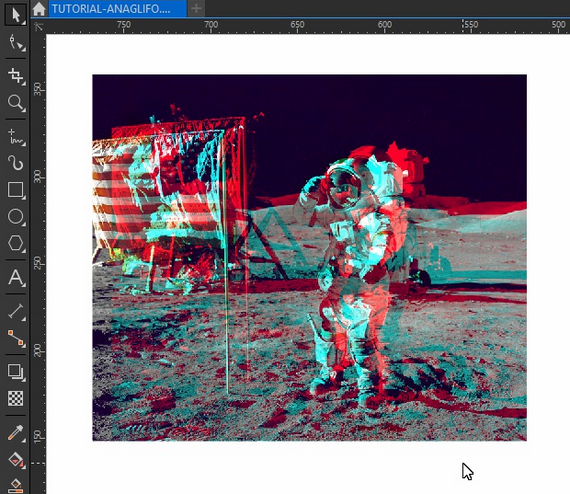Select the Color Eyedropper tool
The height and width of the screenshot is (494, 570).
pyautogui.click(x=15, y=433)
